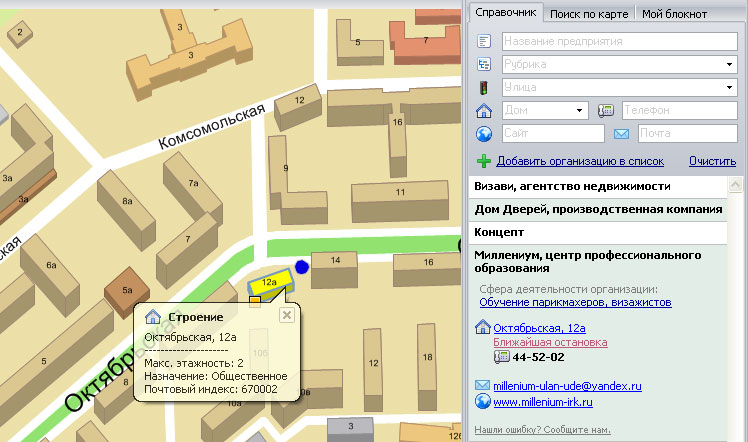
Task: Click the green plus add icon
Action: (x=484, y=161)
